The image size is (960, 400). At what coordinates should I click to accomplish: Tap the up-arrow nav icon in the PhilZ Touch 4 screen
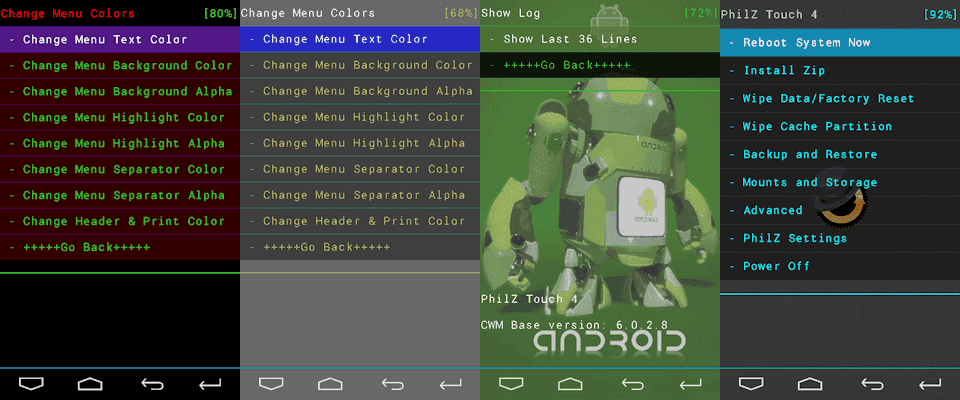[810, 384]
